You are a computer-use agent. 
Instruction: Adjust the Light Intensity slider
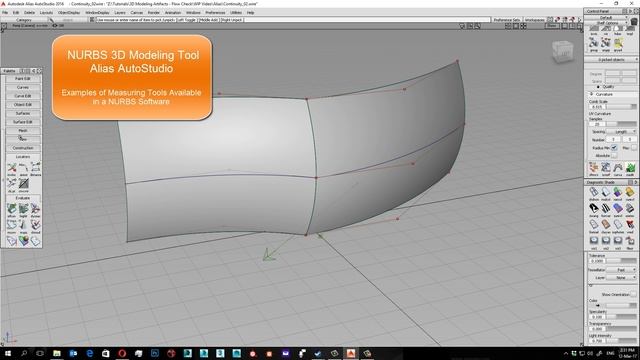pyautogui.click(x=621, y=340)
